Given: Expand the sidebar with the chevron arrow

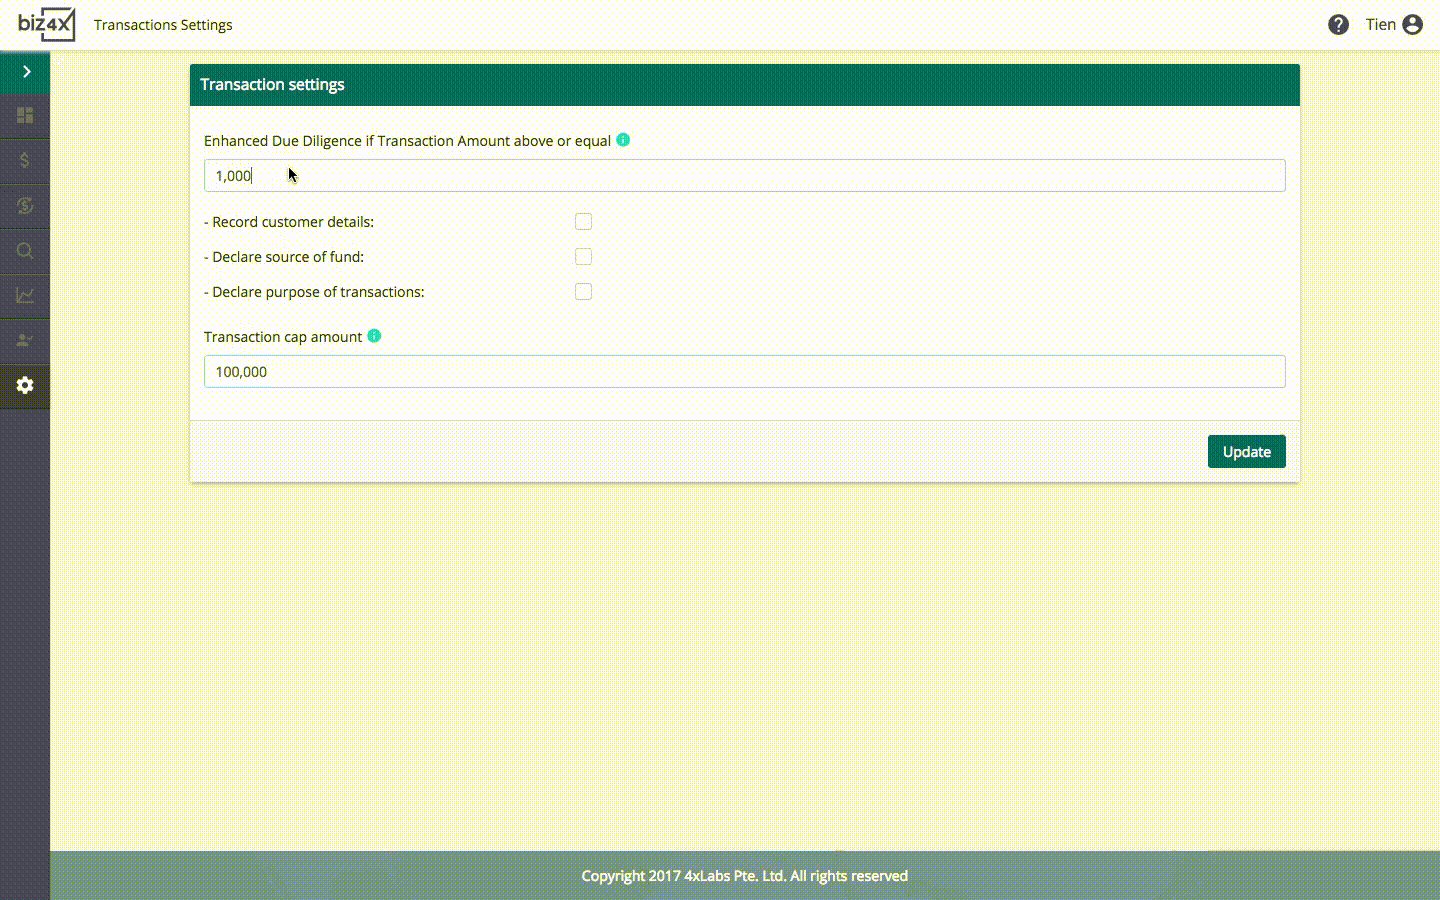Looking at the screenshot, I should tap(26, 72).
